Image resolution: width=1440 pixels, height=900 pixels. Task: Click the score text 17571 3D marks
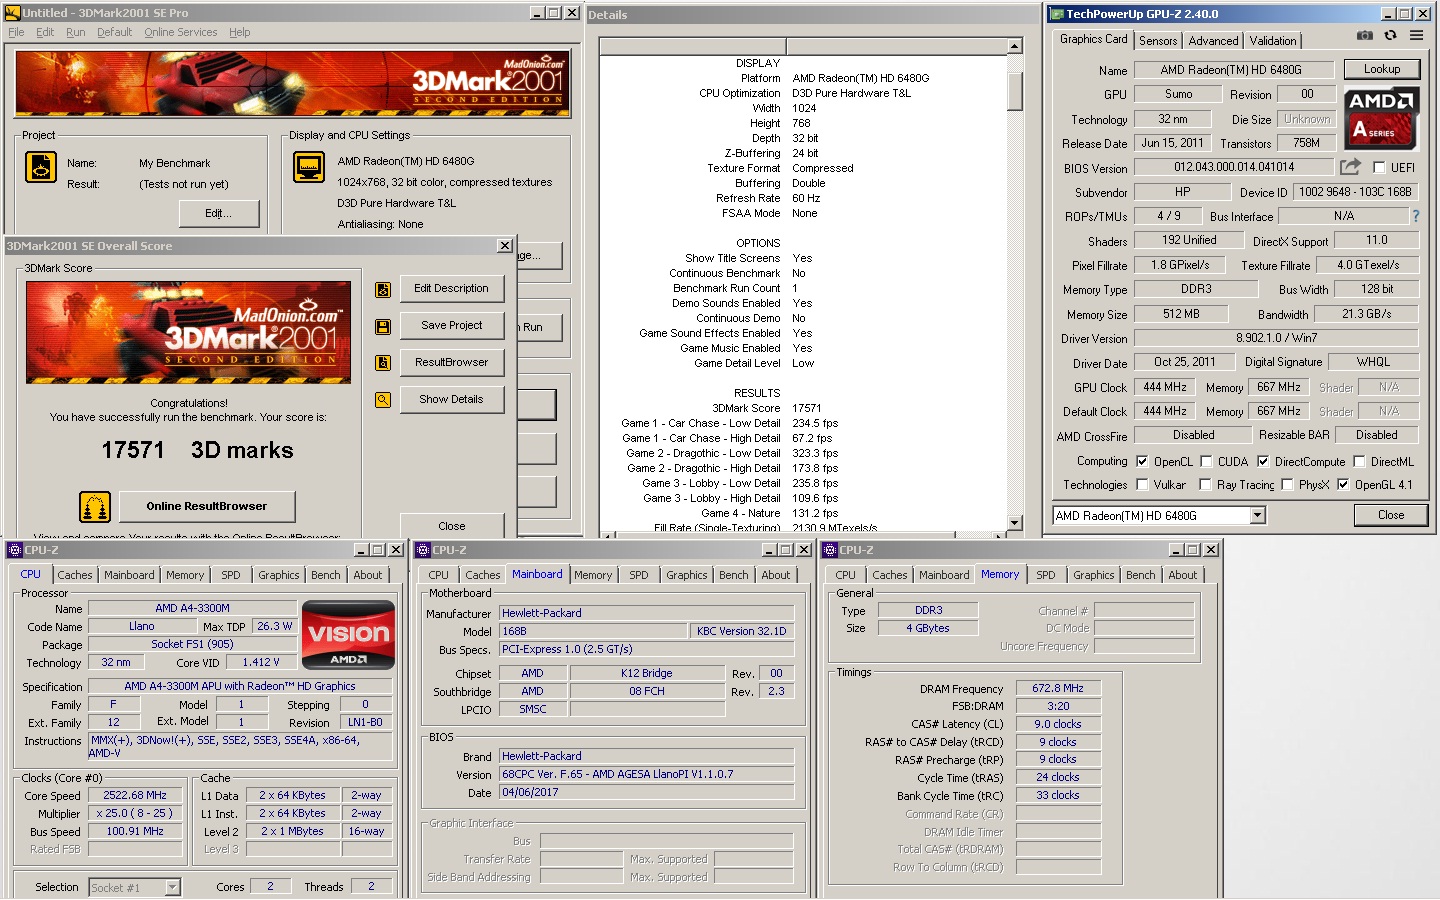click(x=197, y=451)
